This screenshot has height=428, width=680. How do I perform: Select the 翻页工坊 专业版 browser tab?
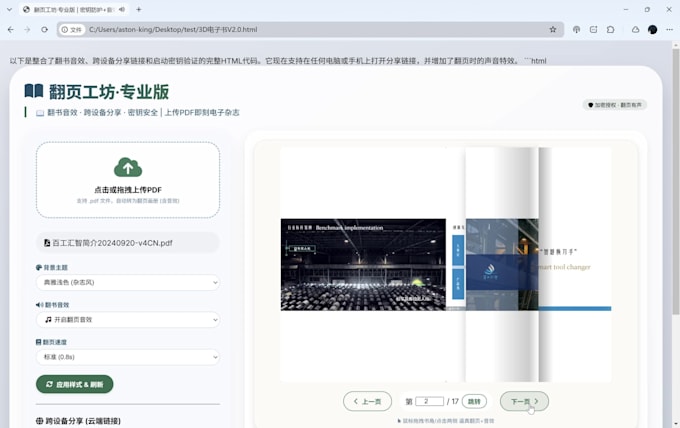pos(74,9)
